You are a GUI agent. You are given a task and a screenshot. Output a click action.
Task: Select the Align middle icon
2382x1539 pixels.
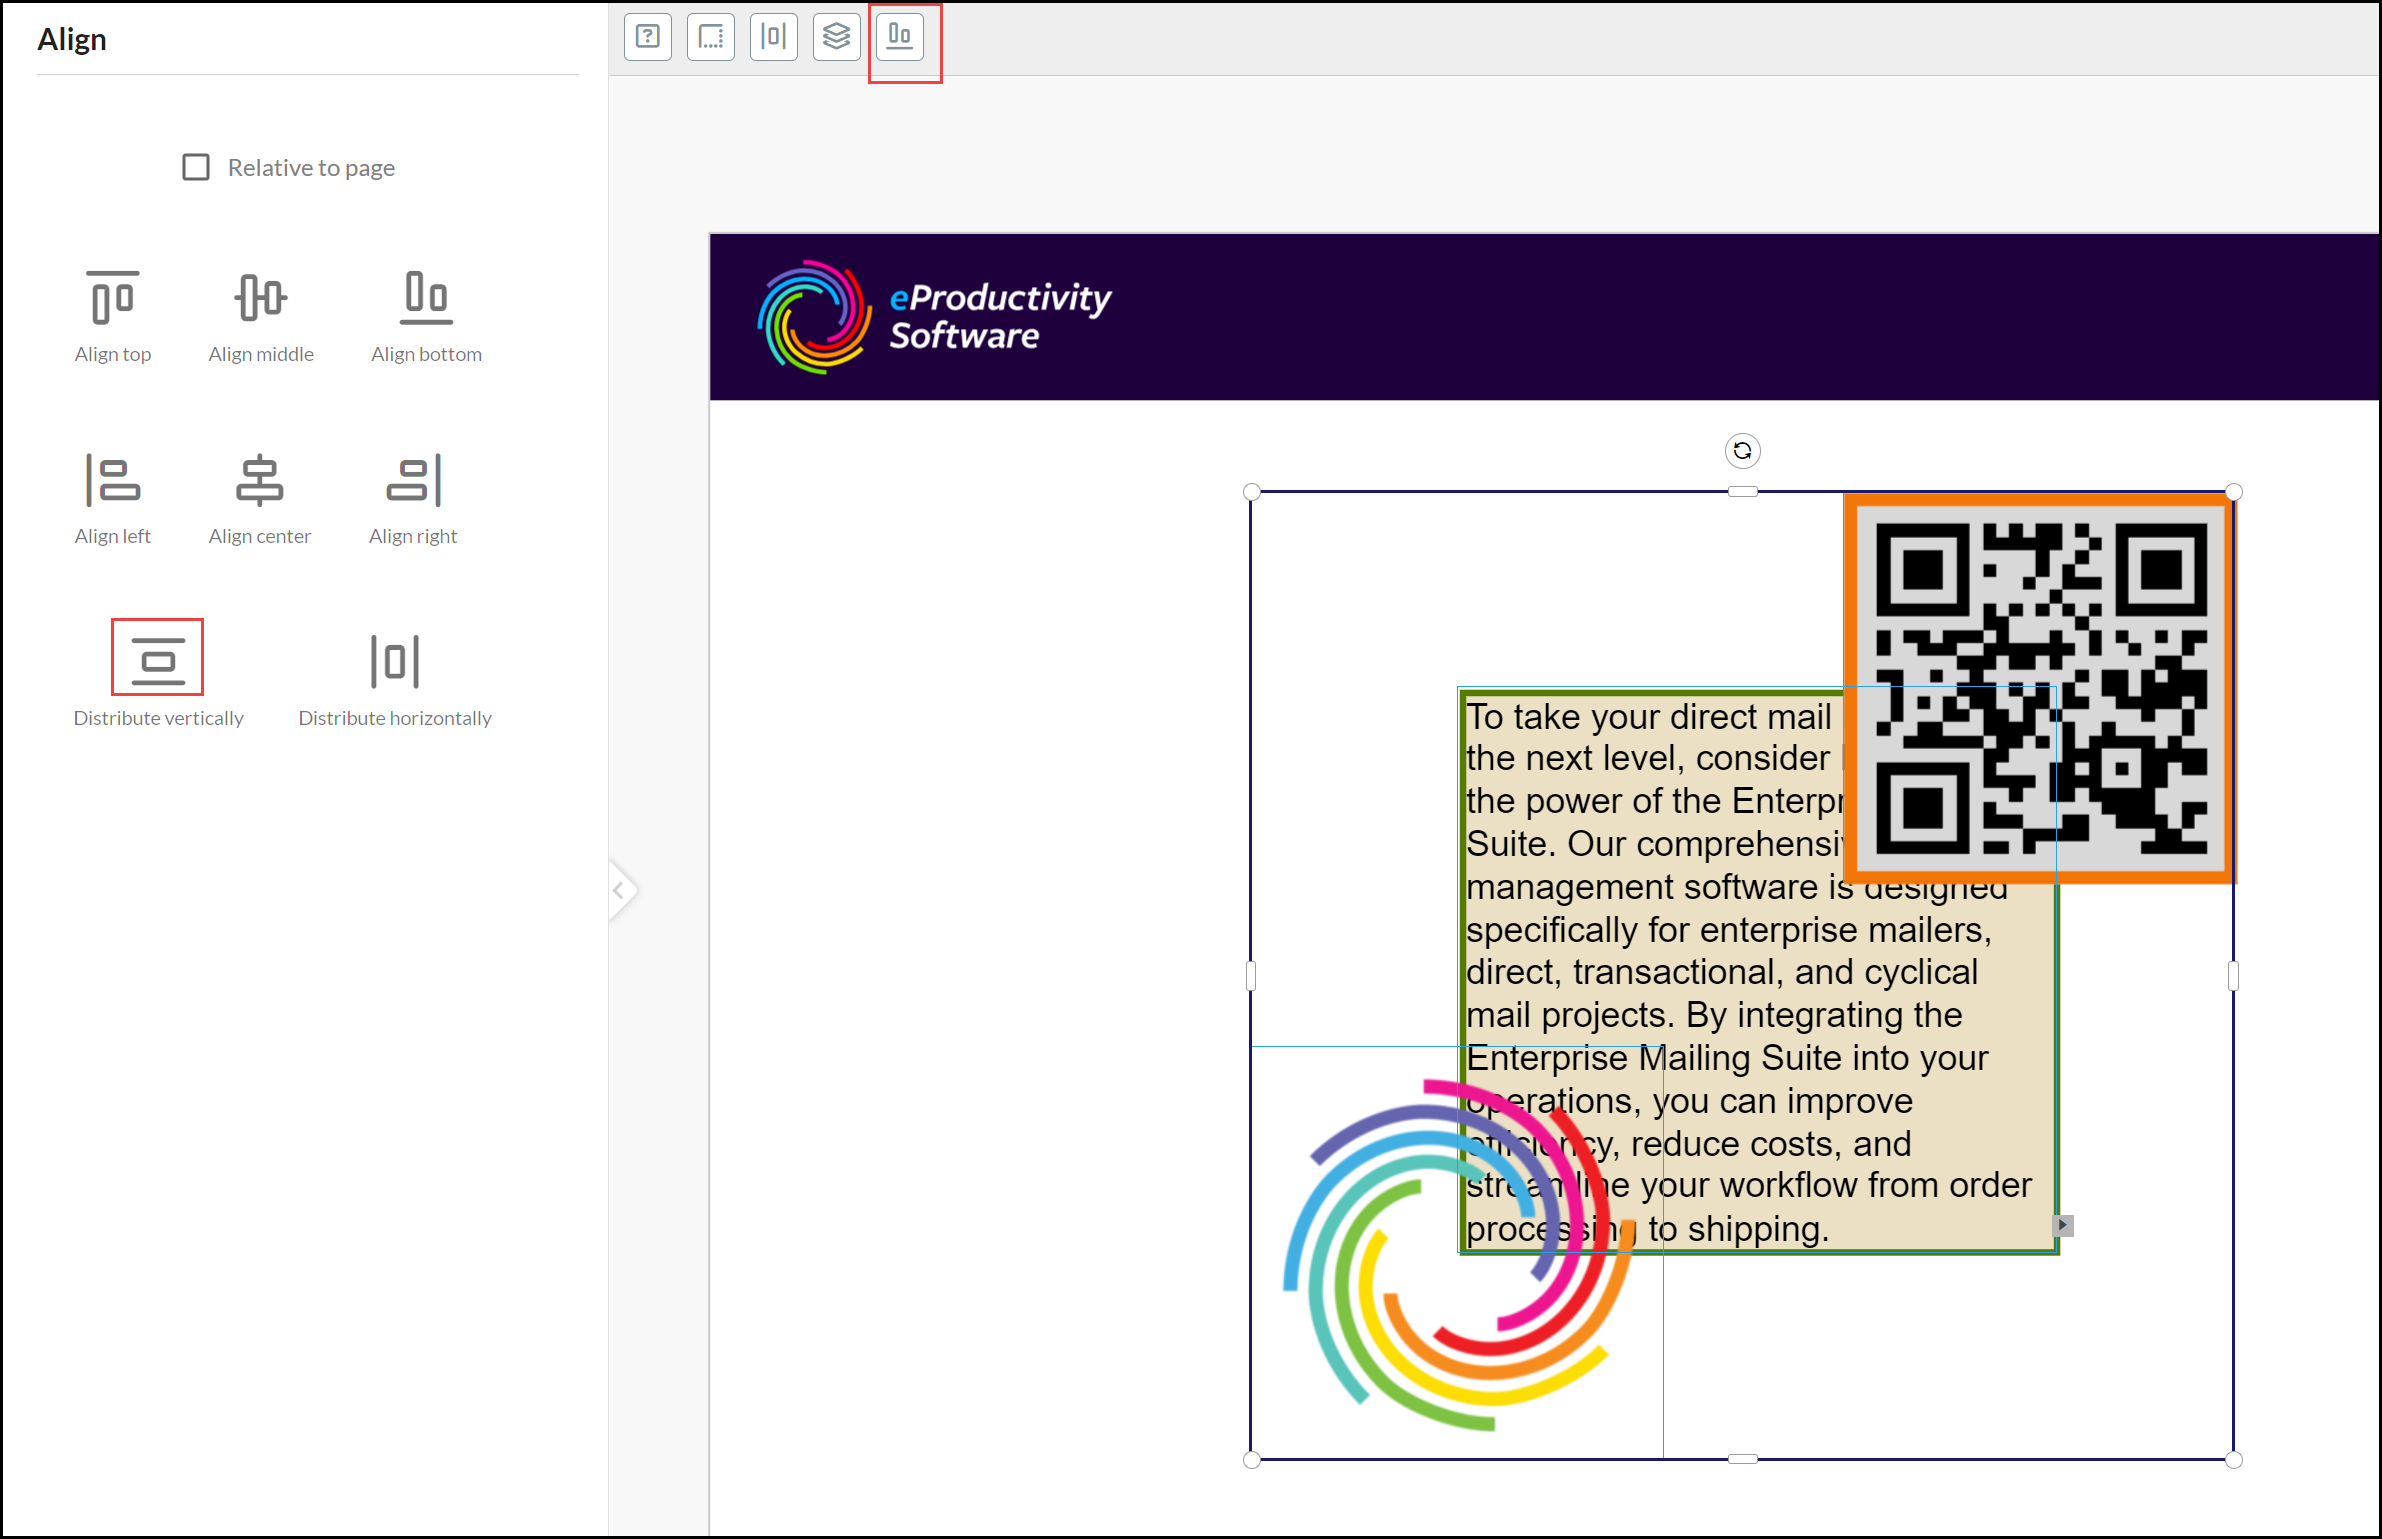click(260, 297)
